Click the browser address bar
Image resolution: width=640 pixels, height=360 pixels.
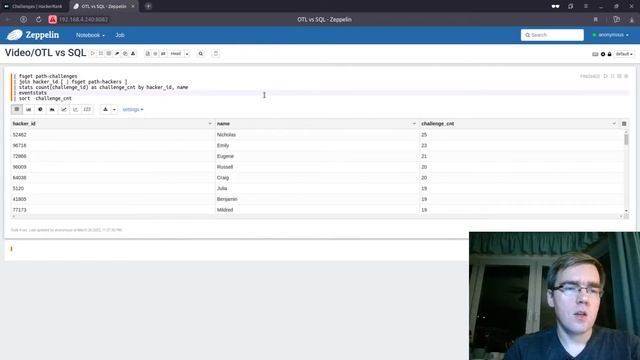click(x=83, y=19)
